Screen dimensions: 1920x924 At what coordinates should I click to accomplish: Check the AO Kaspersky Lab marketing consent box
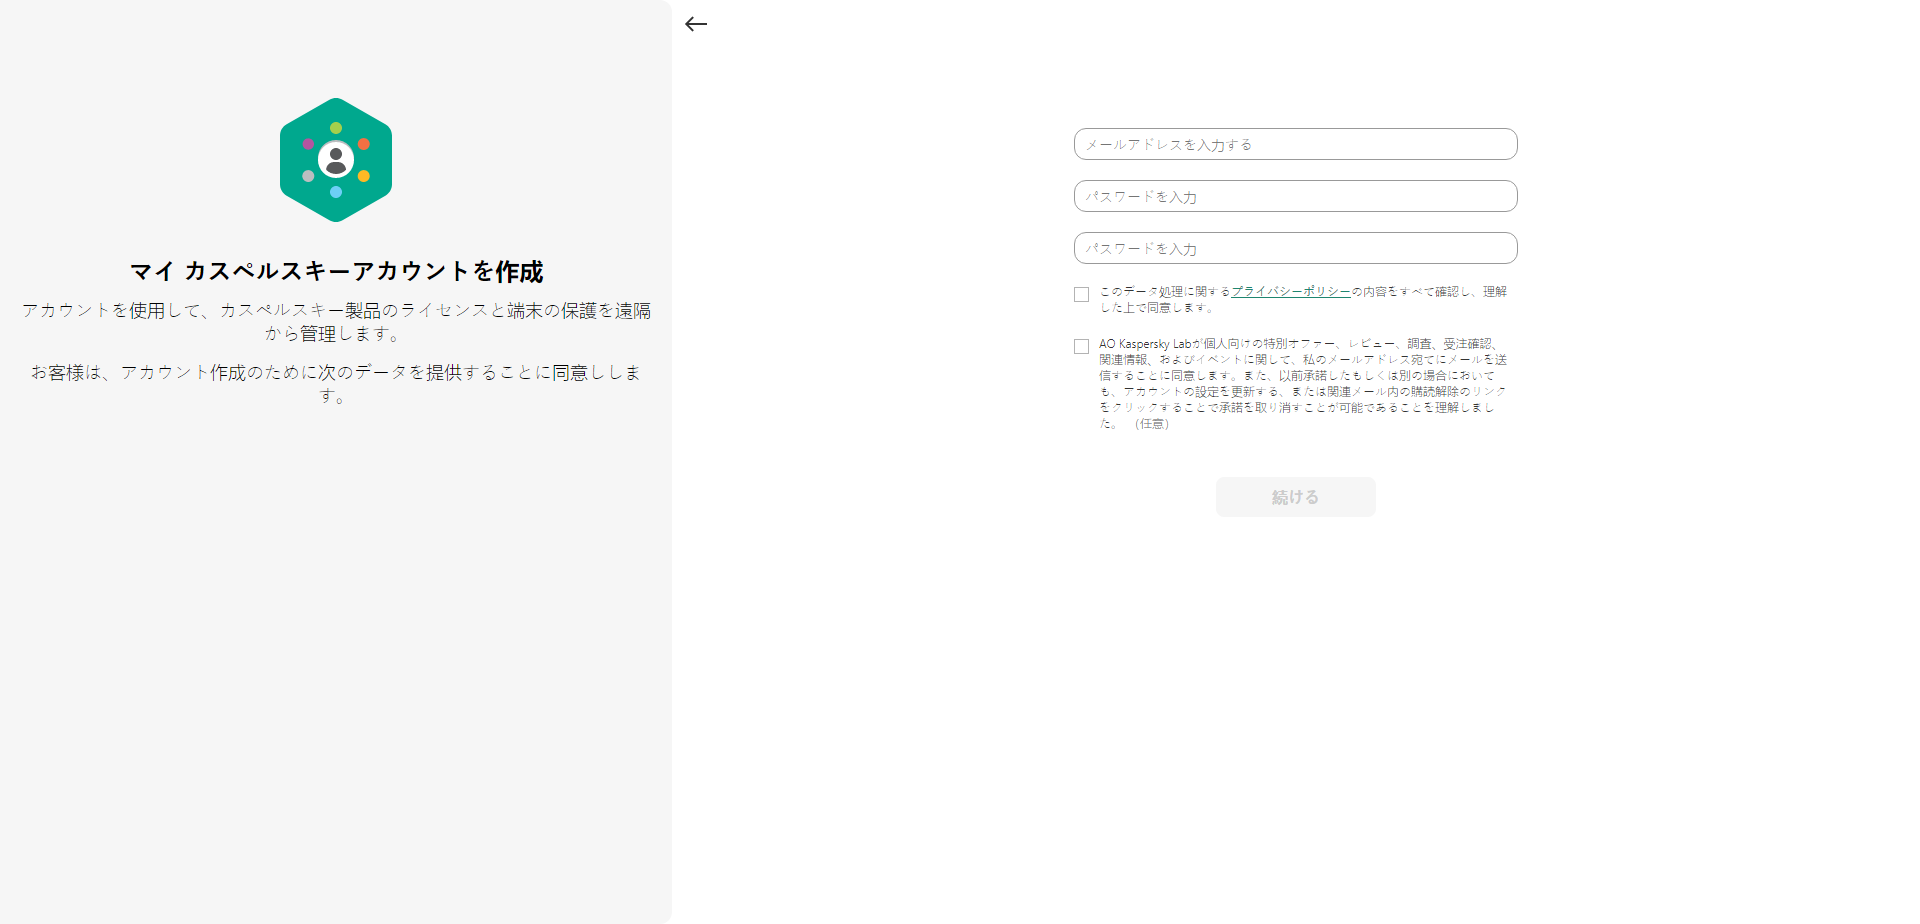click(1081, 345)
